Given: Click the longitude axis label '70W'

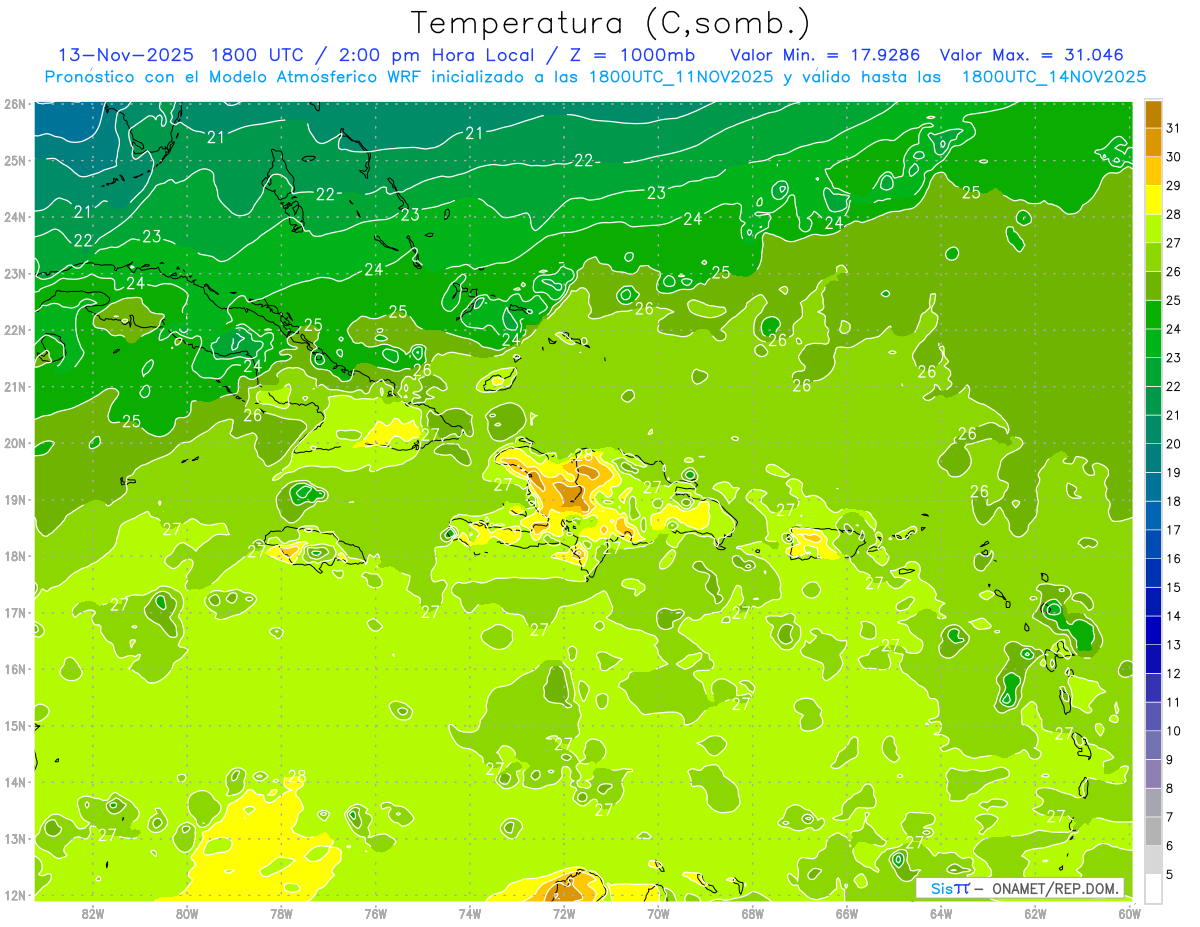Looking at the screenshot, I should (x=658, y=913).
